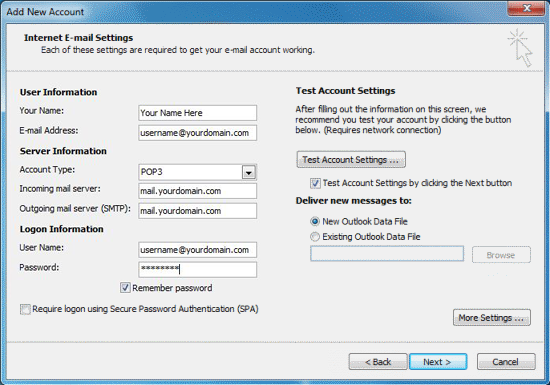Viewport: 550px width, 385px height.
Task: Enable Require logon using Secure Password Authentication
Action: (25, 309)
